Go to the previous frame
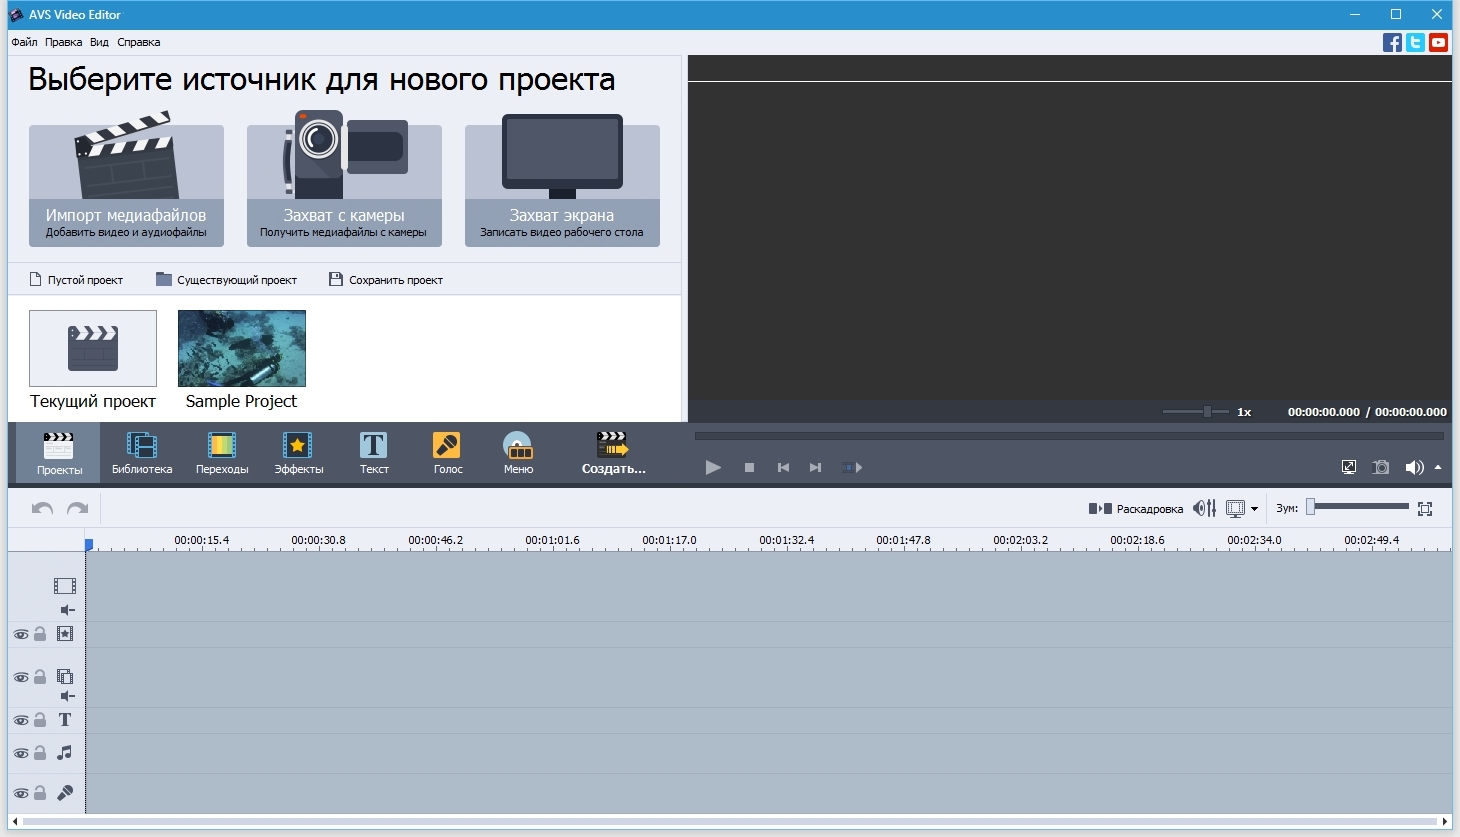 tap(783, 467)
